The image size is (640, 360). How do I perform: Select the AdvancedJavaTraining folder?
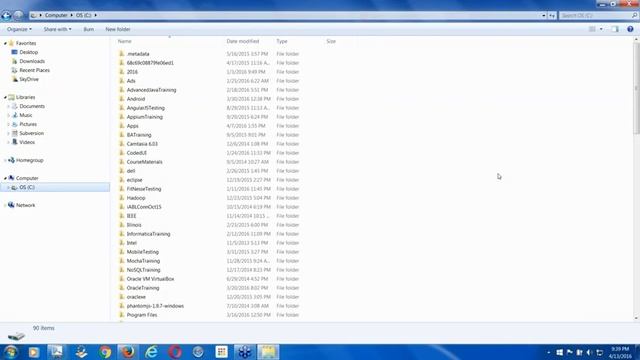pyautogui.click(x=151, y=90)
